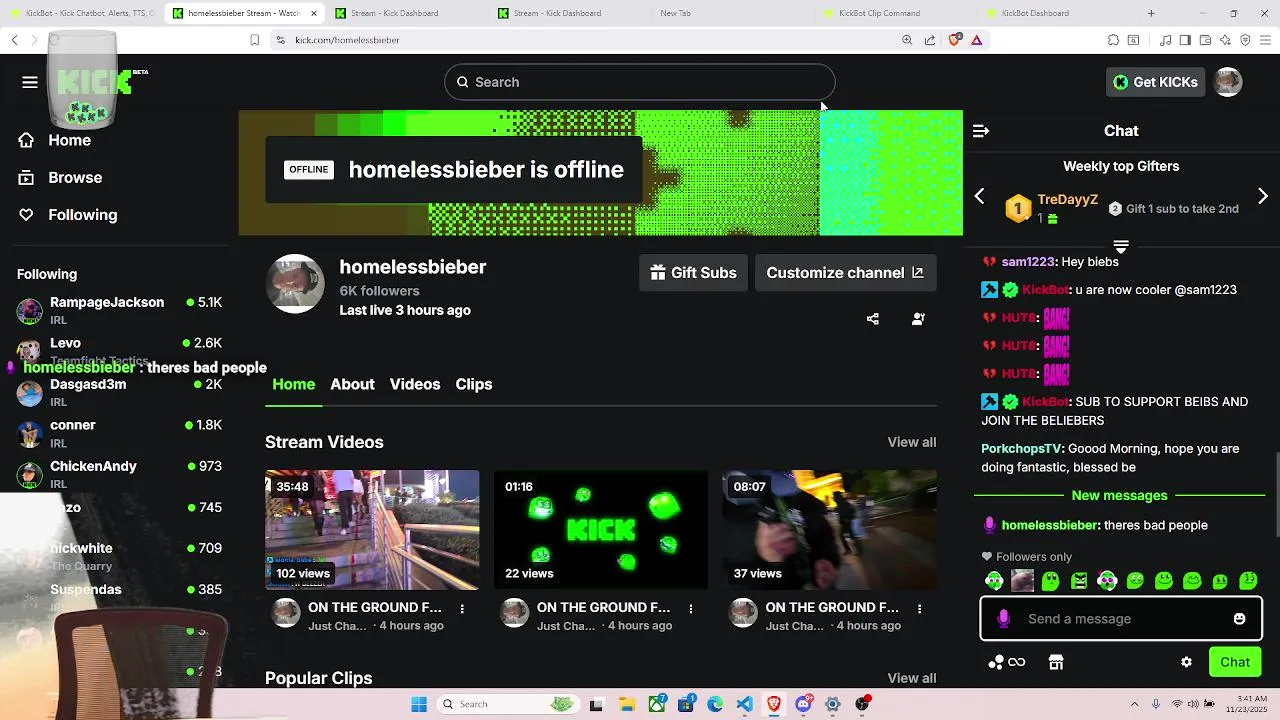1280x720 pixels.
Task: Open the Kick shop storefront icon
Action: coord(1055,662)
